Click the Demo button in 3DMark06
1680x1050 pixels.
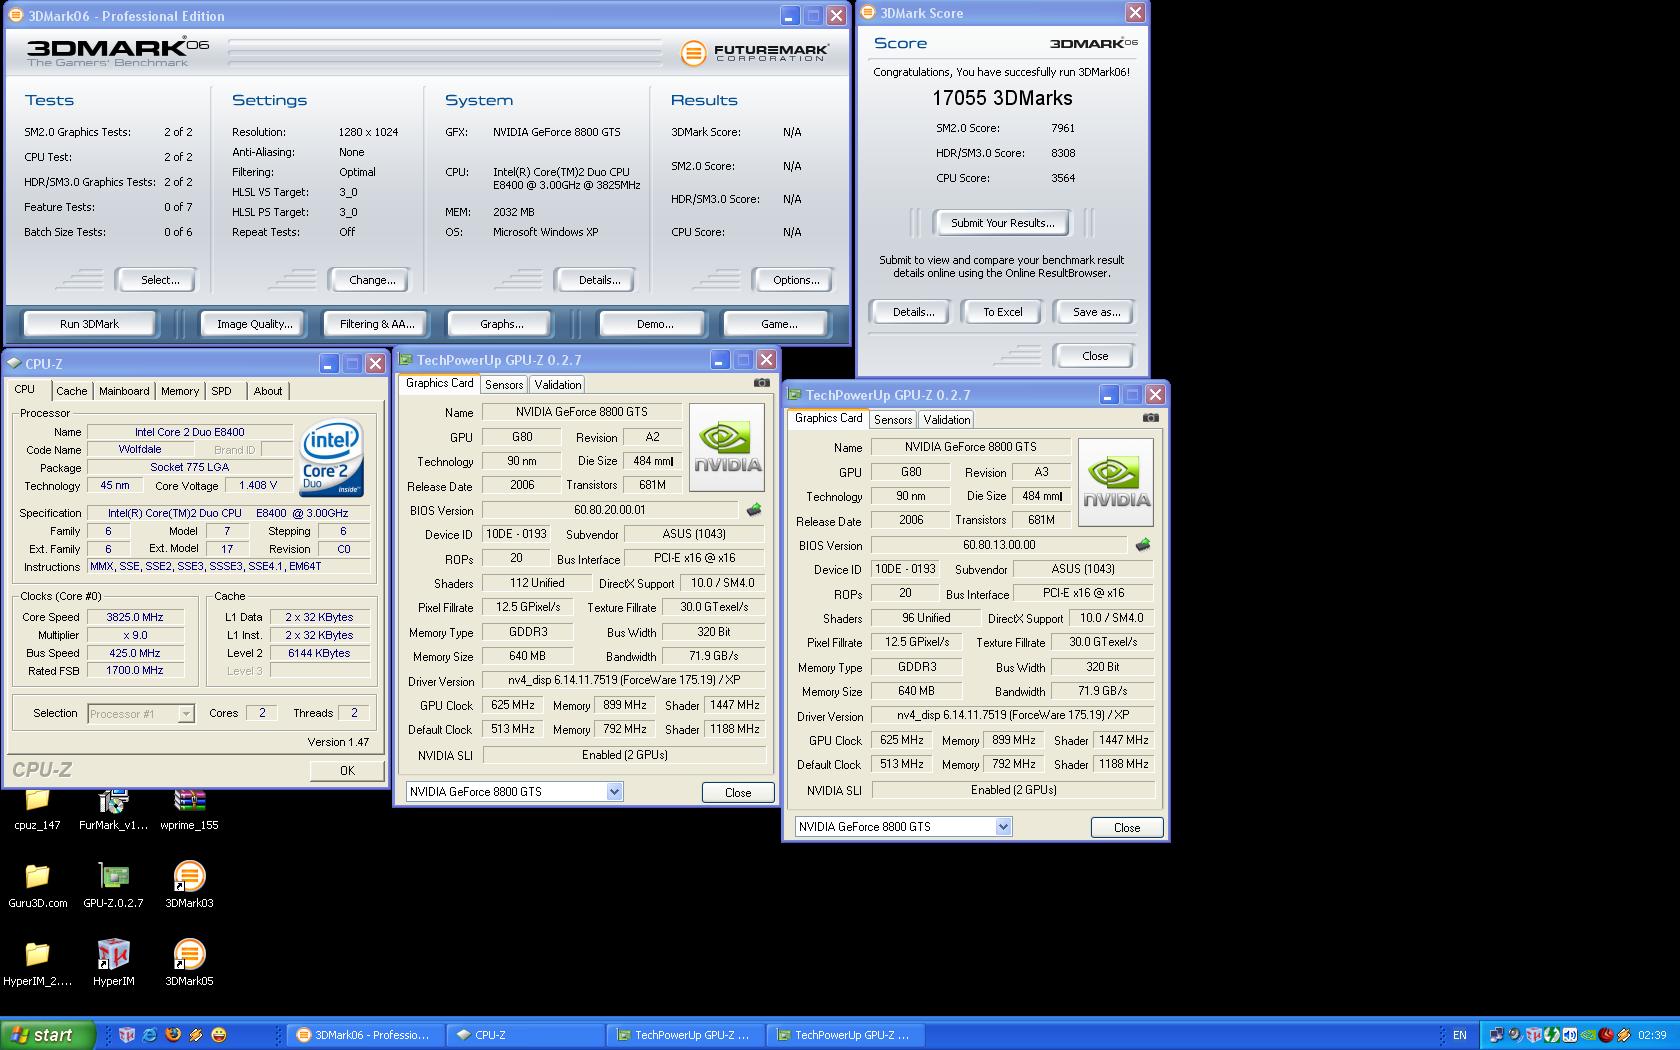point(655,324)
